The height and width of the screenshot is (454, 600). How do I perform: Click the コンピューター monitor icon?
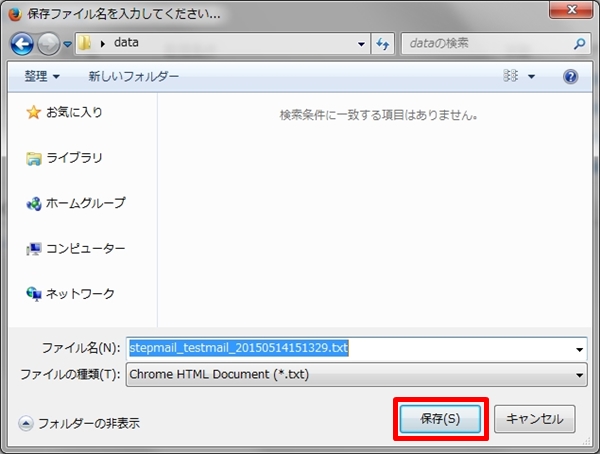point(34,249)
